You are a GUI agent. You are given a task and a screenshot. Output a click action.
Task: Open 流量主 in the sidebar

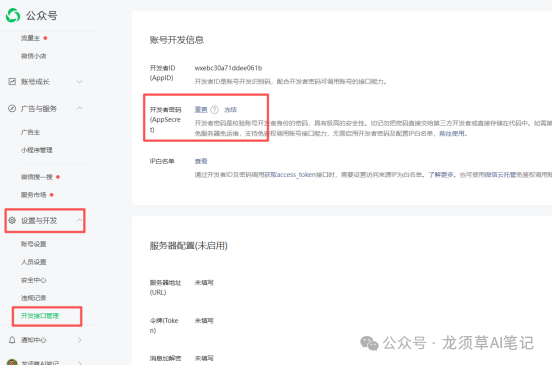(x=30, y=38)
